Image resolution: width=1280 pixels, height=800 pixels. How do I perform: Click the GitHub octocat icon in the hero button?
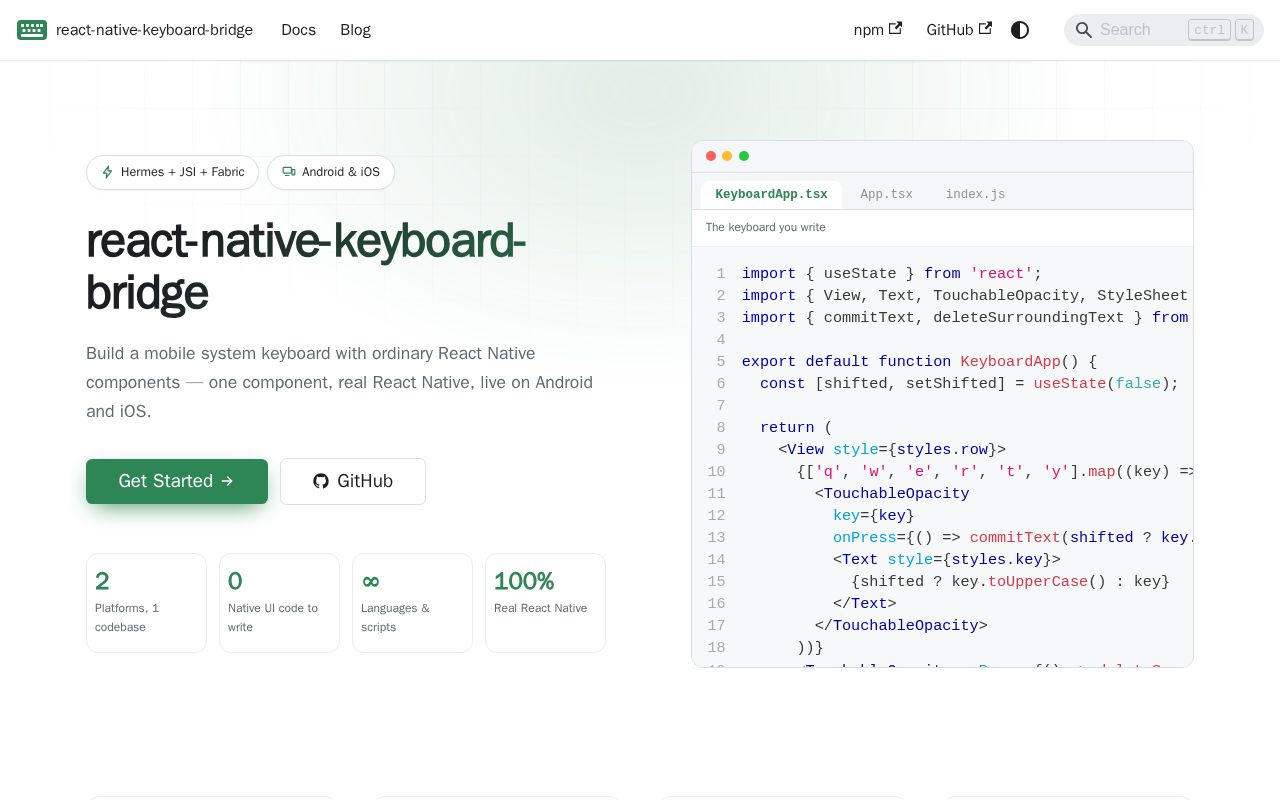(x=321, y=481)
